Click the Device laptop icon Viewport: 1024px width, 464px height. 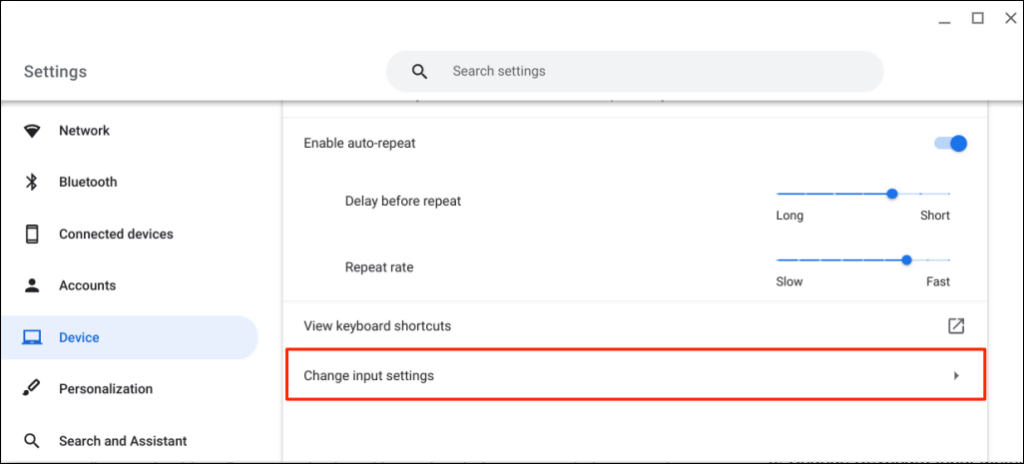[x=32, y=338]
